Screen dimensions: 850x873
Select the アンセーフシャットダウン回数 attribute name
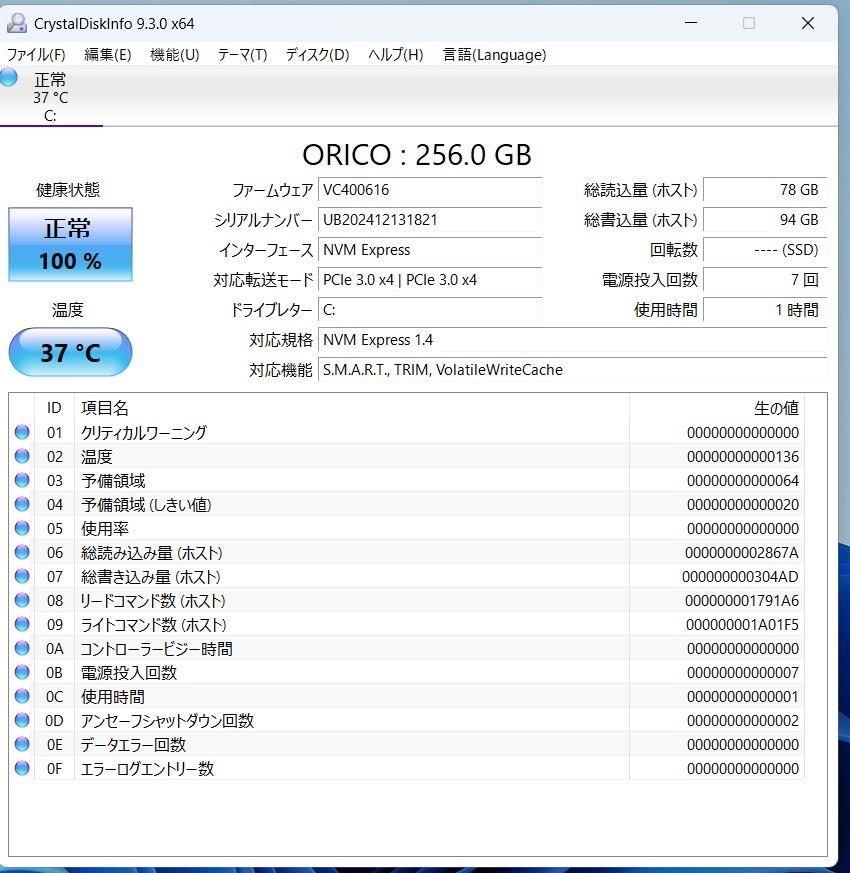click(x=168, y=720)
